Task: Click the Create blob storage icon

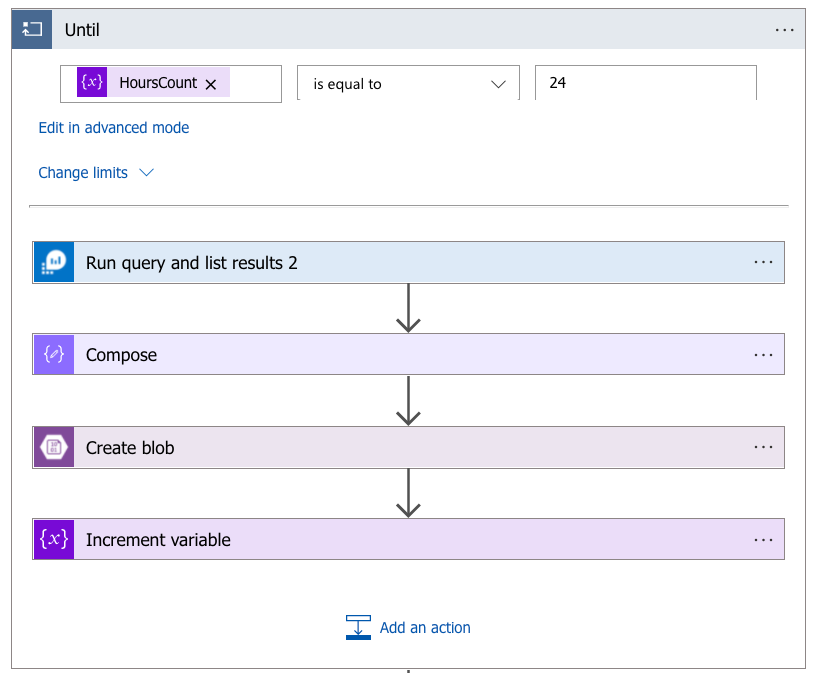Action: click(x=54, y=448)
